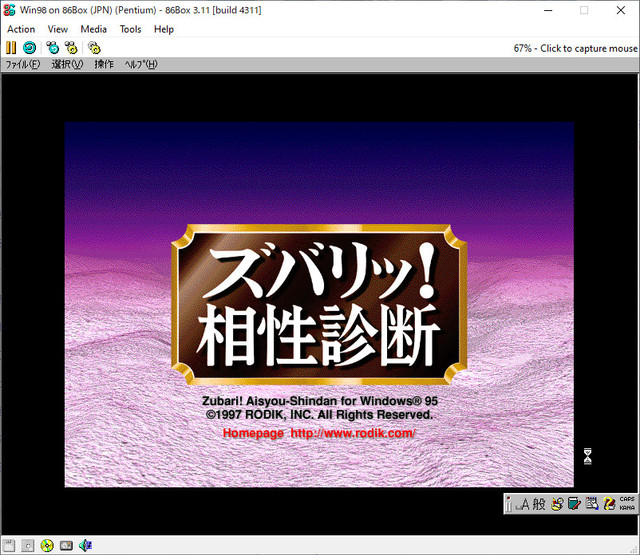Open the IME help question mark icon
The height and width of the screenshot is (555, 640).
click(609, 504)
